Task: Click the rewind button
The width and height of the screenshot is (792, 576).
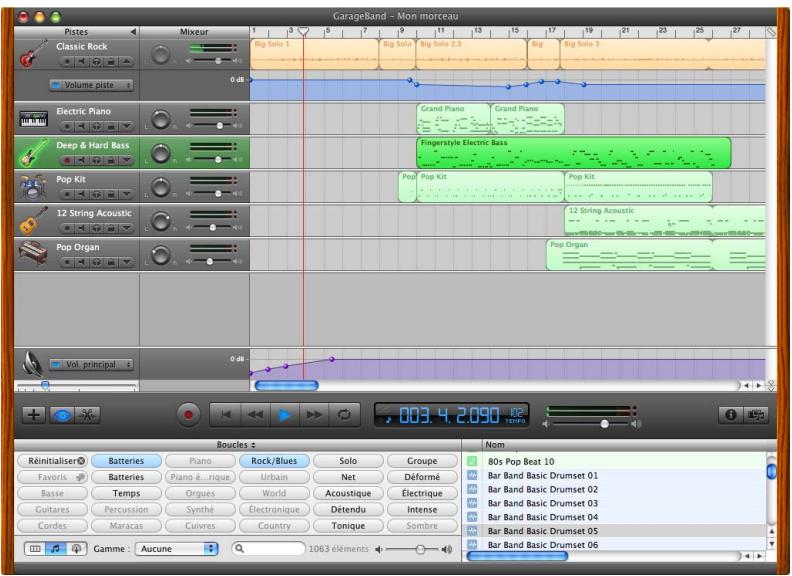Action: [x=255, y=415]
